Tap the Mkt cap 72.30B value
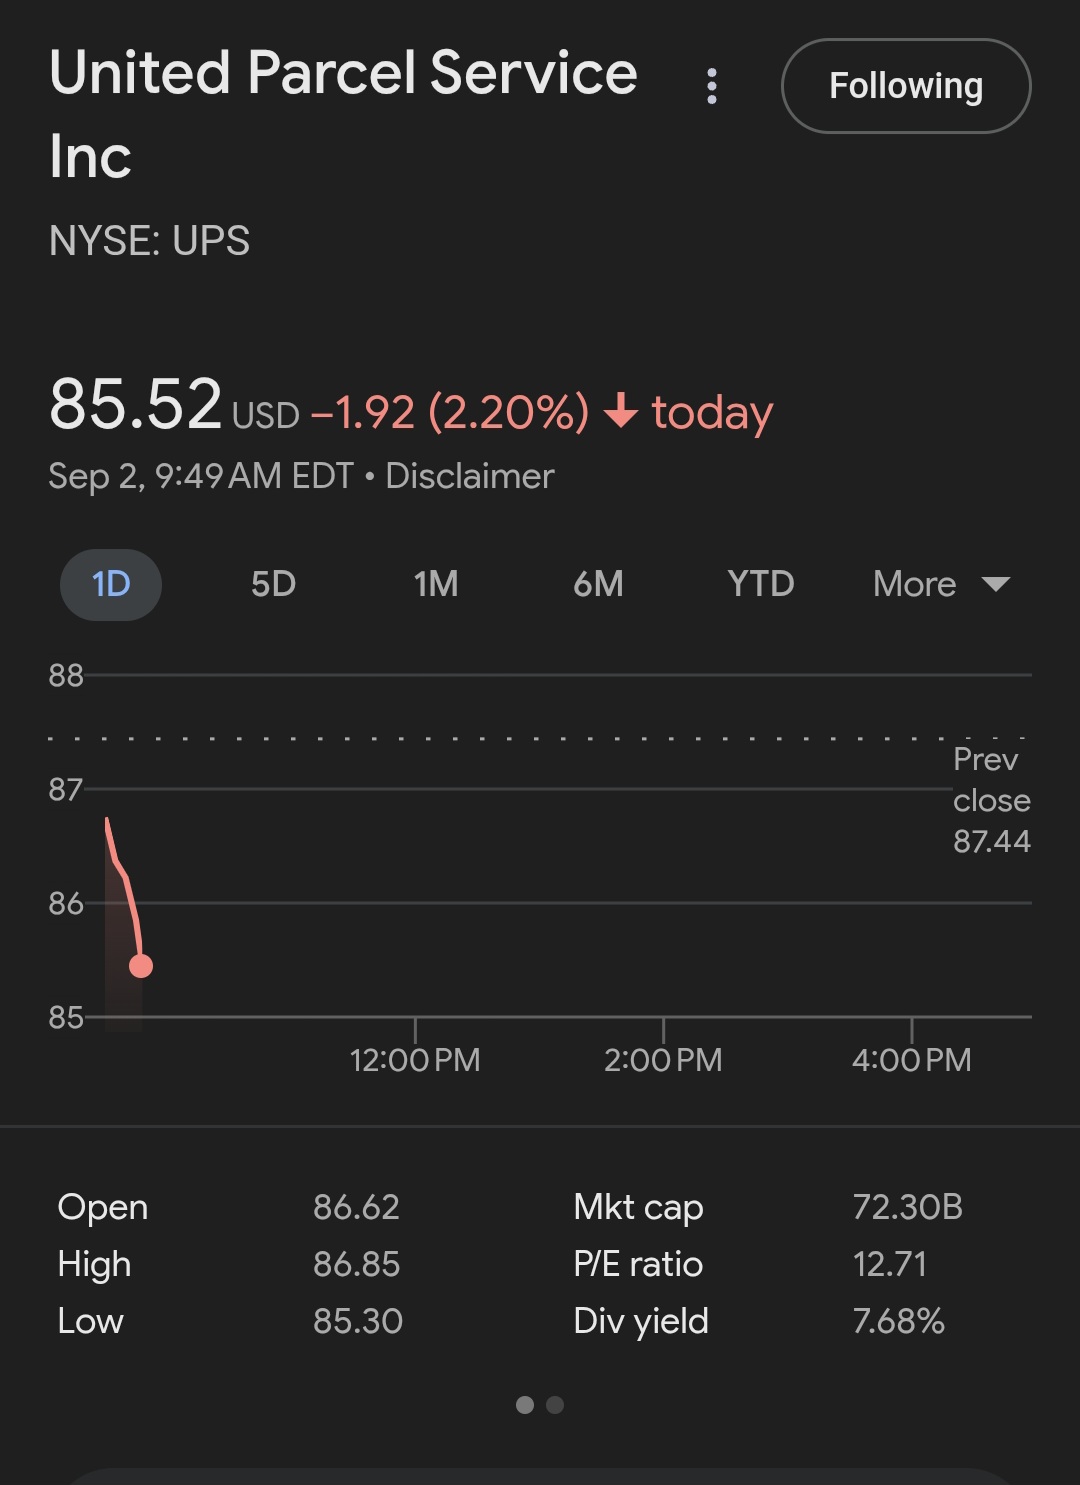 click(907, 1207)
